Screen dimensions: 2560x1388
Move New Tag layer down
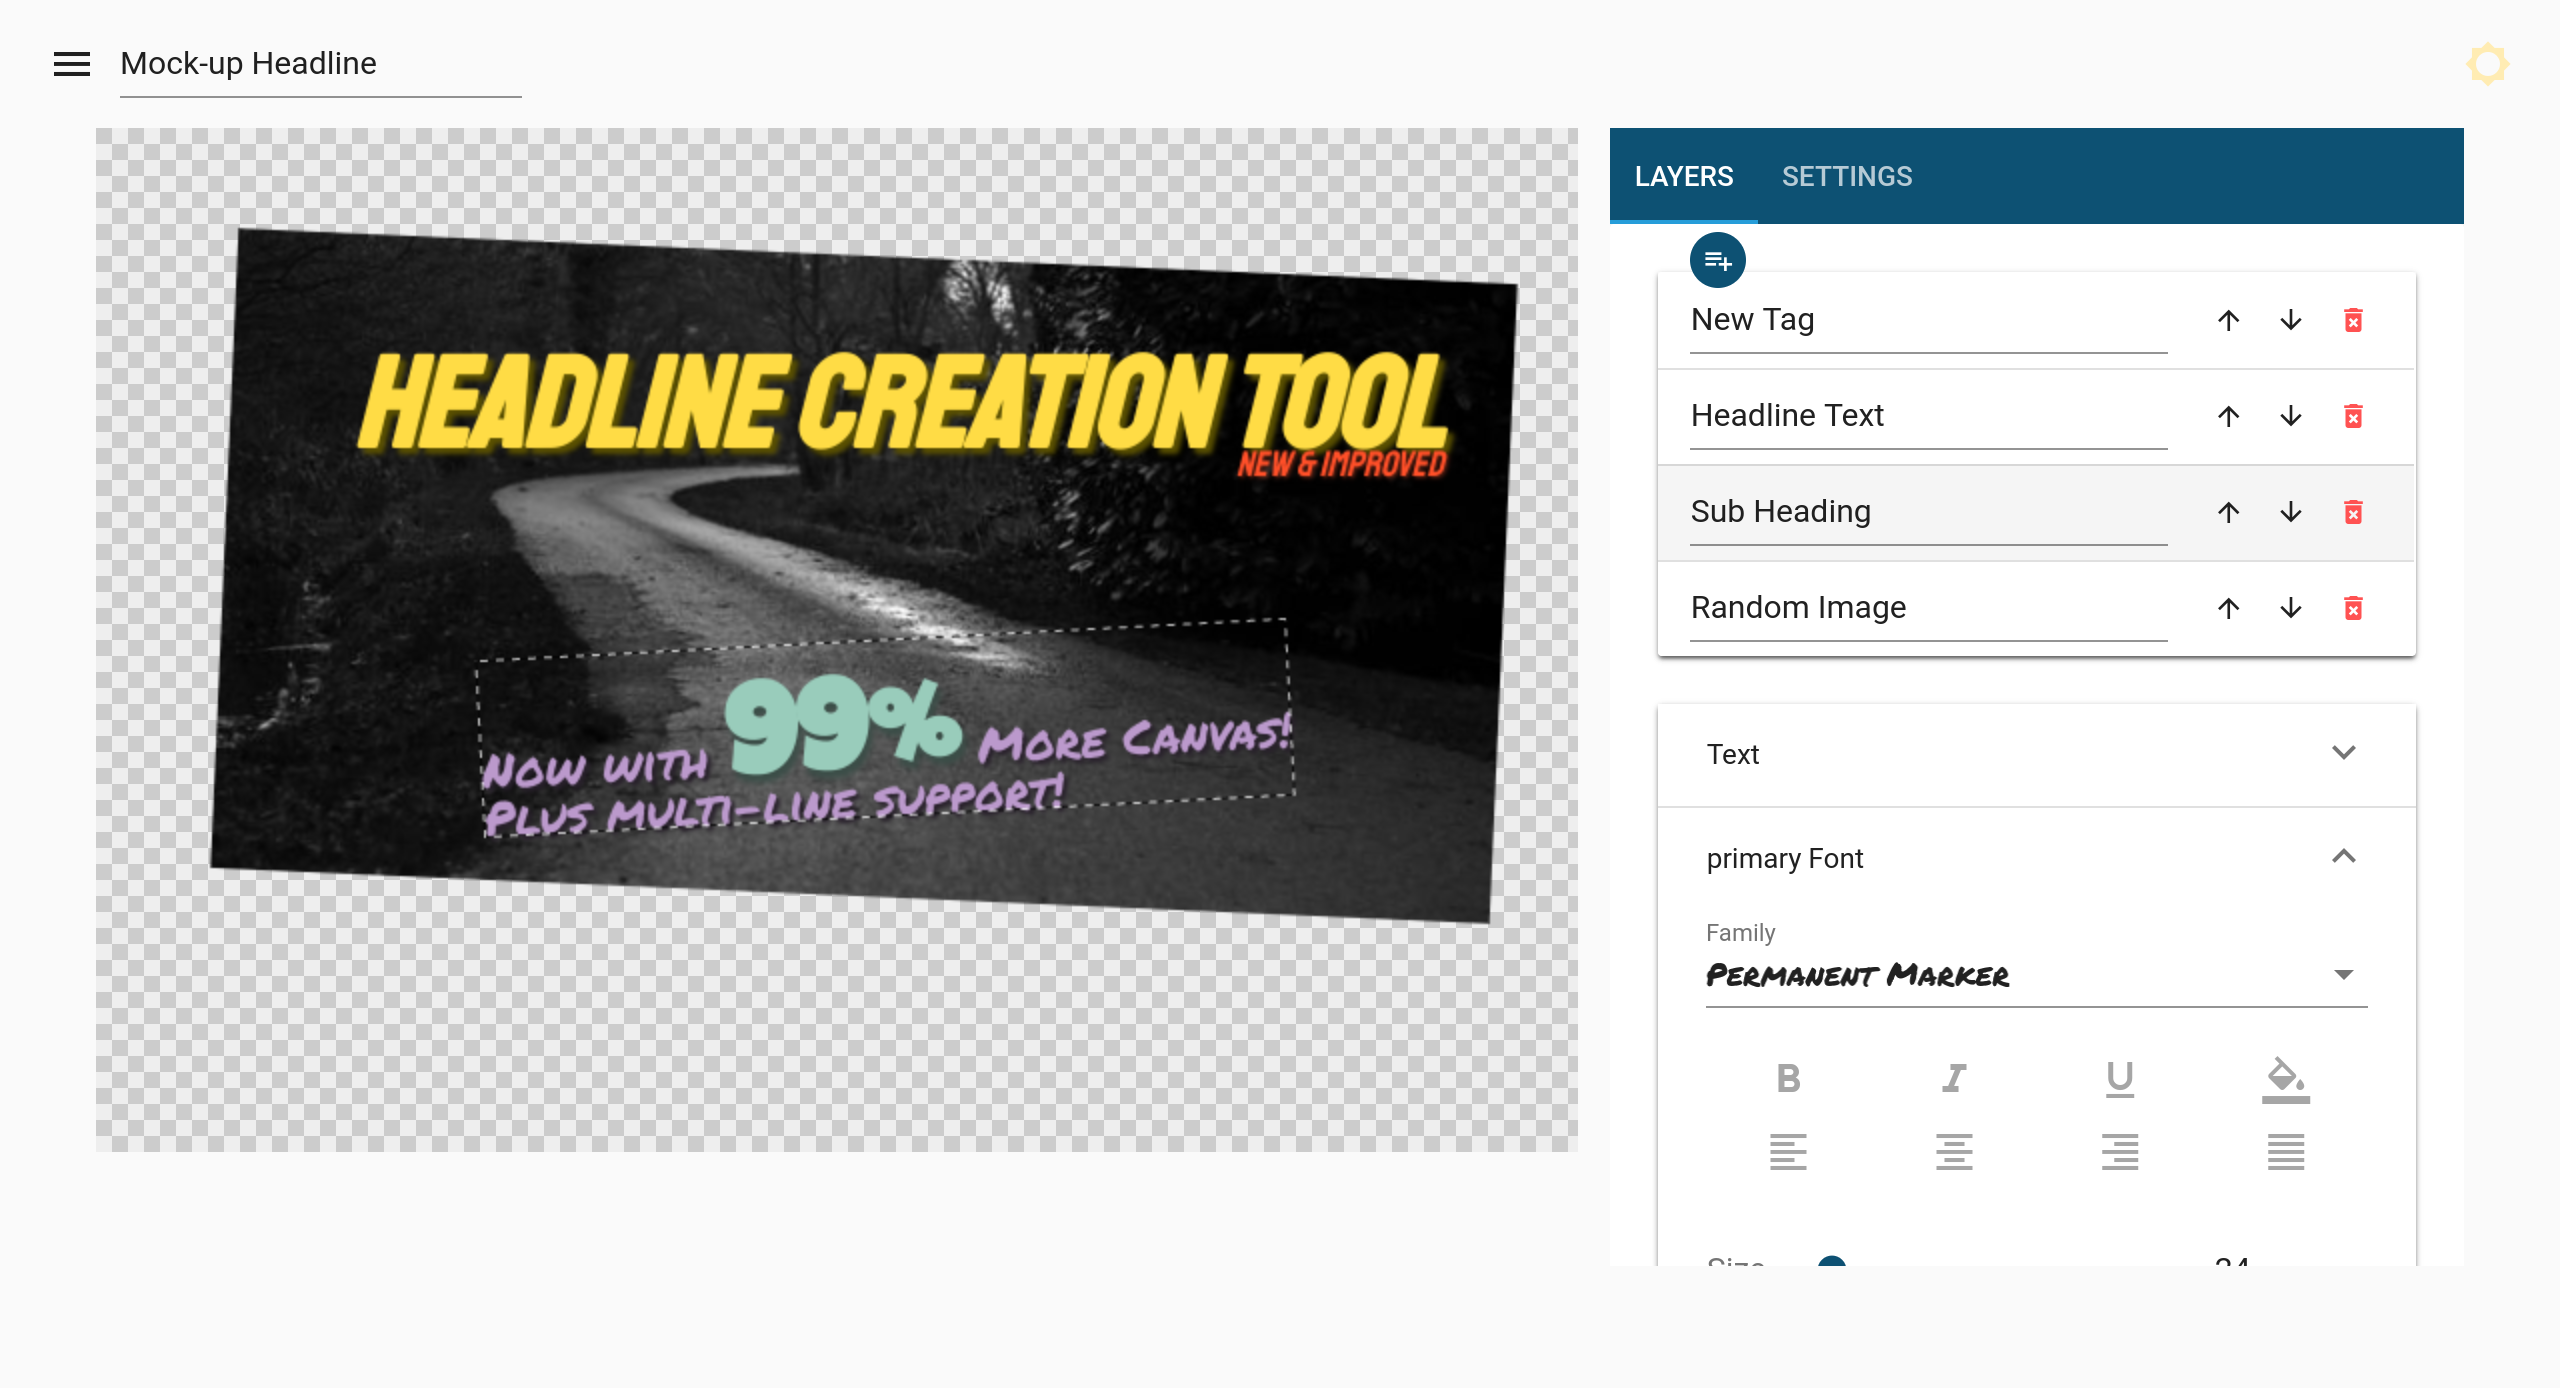coord(2291,321)
